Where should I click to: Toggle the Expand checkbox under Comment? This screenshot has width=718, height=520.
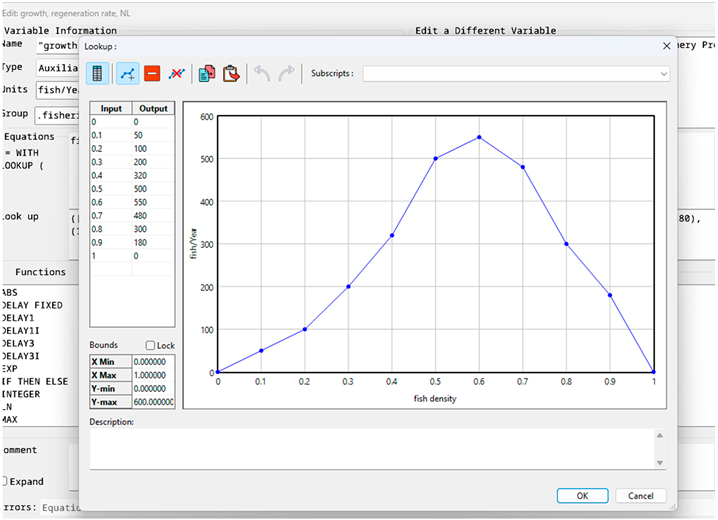[x=4, y=481]
